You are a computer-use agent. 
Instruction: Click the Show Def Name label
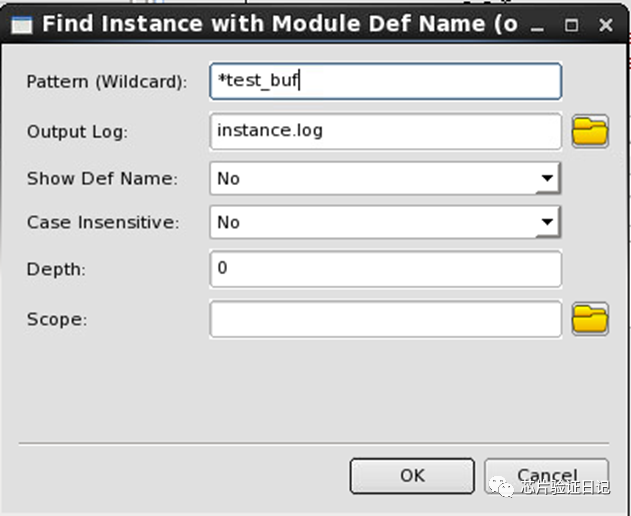(102, 178)
